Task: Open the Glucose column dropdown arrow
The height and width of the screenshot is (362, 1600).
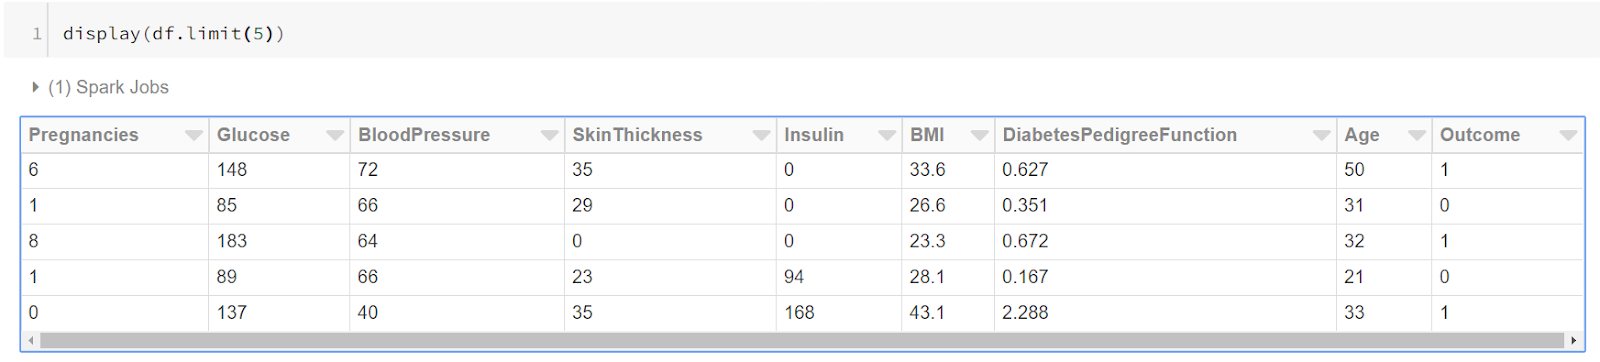Action: pos(335,135)
